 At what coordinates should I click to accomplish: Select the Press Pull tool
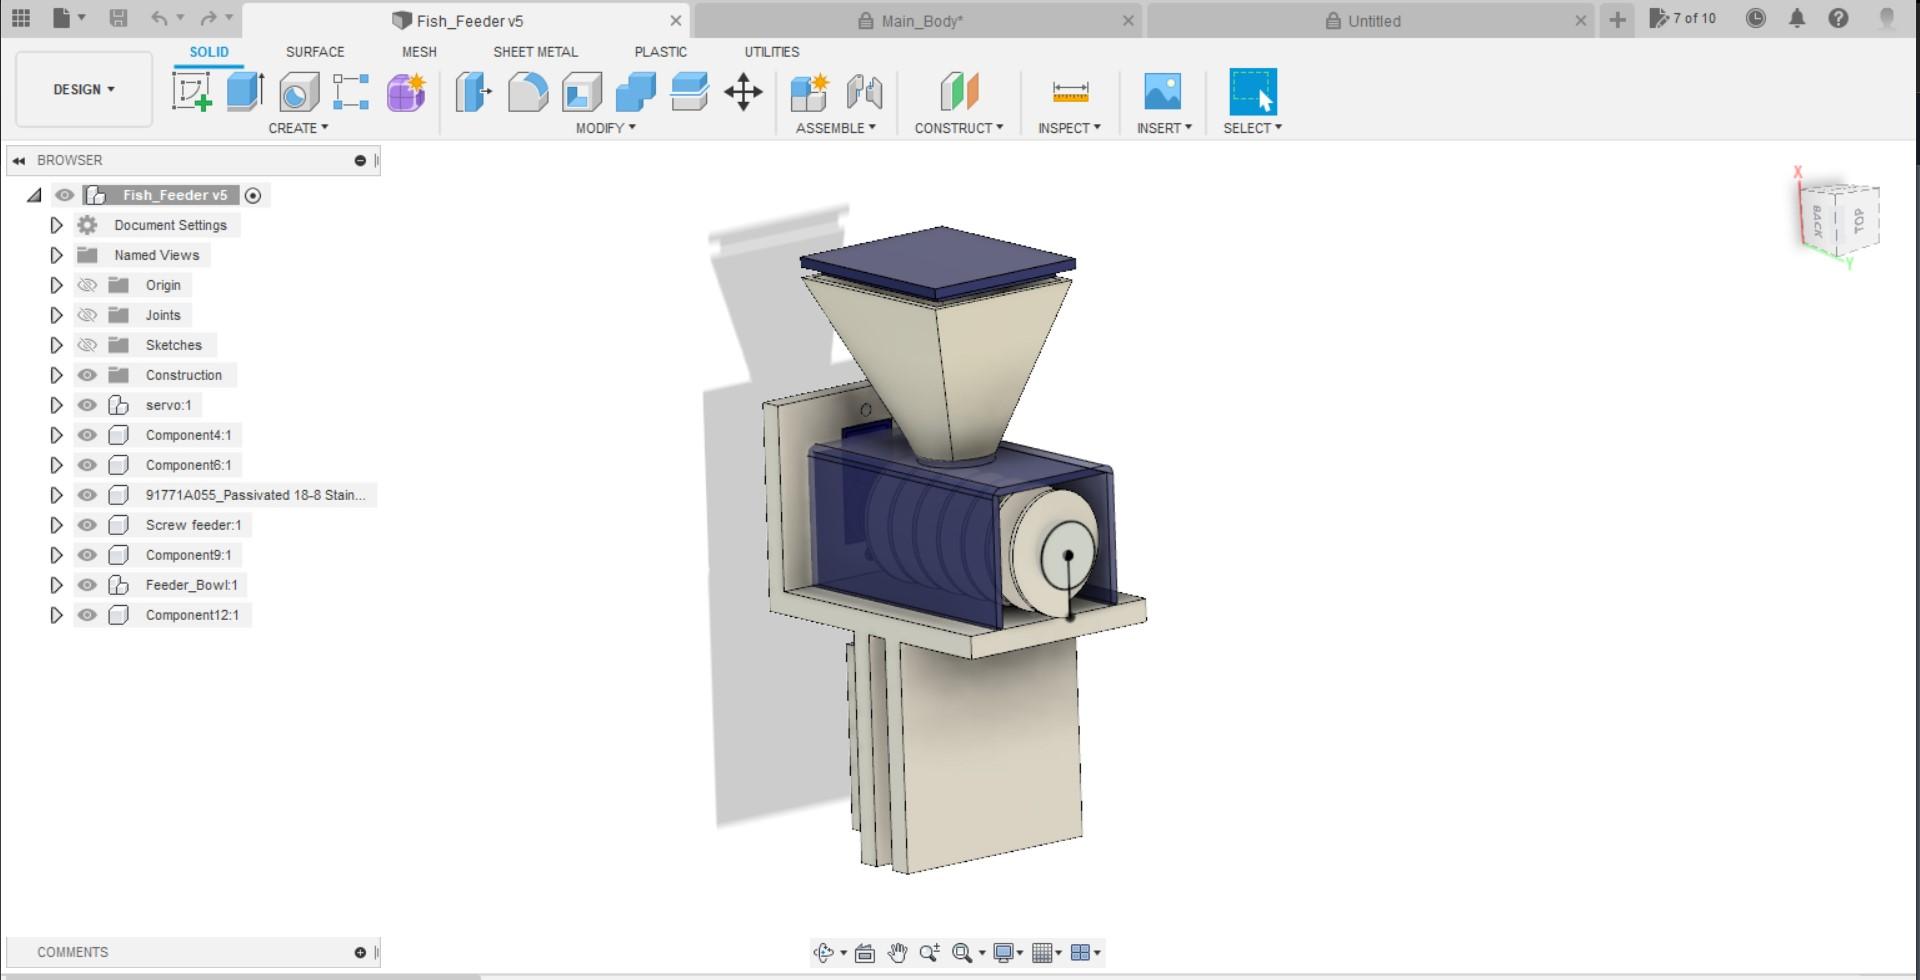click(x=474, y=92)
